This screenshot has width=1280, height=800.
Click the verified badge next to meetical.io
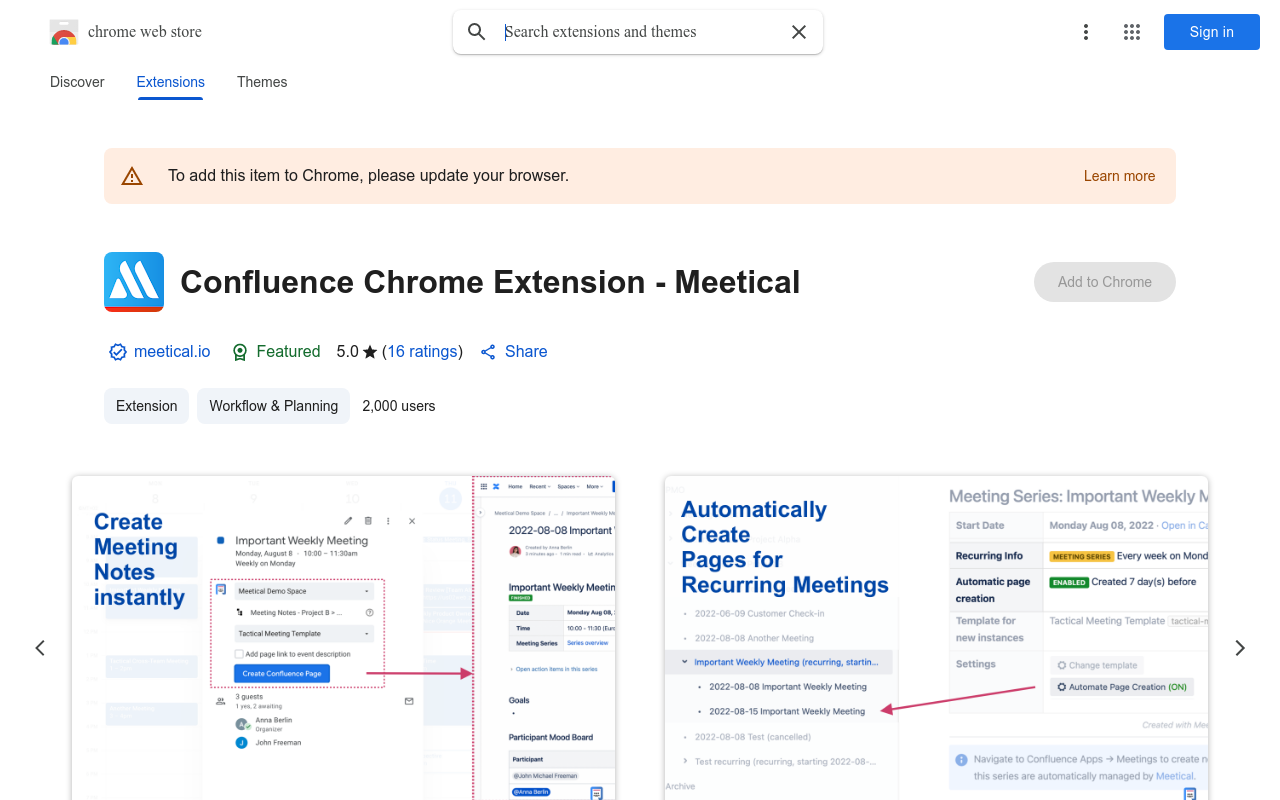point(118,352)
